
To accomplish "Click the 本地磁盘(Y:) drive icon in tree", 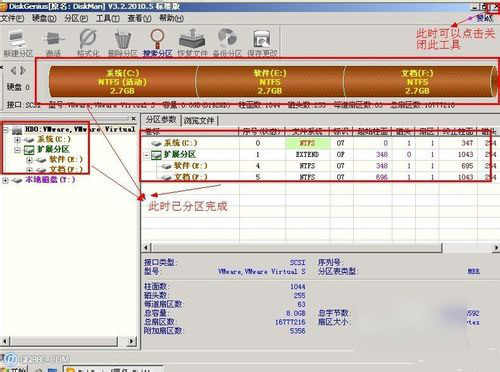I will coord(17,180).
